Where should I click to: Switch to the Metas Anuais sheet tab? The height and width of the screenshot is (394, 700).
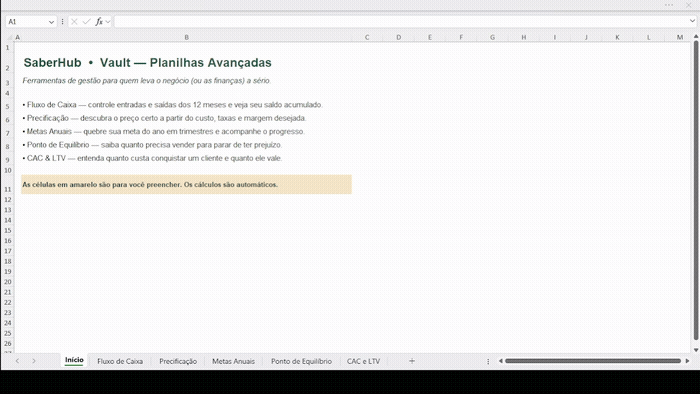point(233,361)
